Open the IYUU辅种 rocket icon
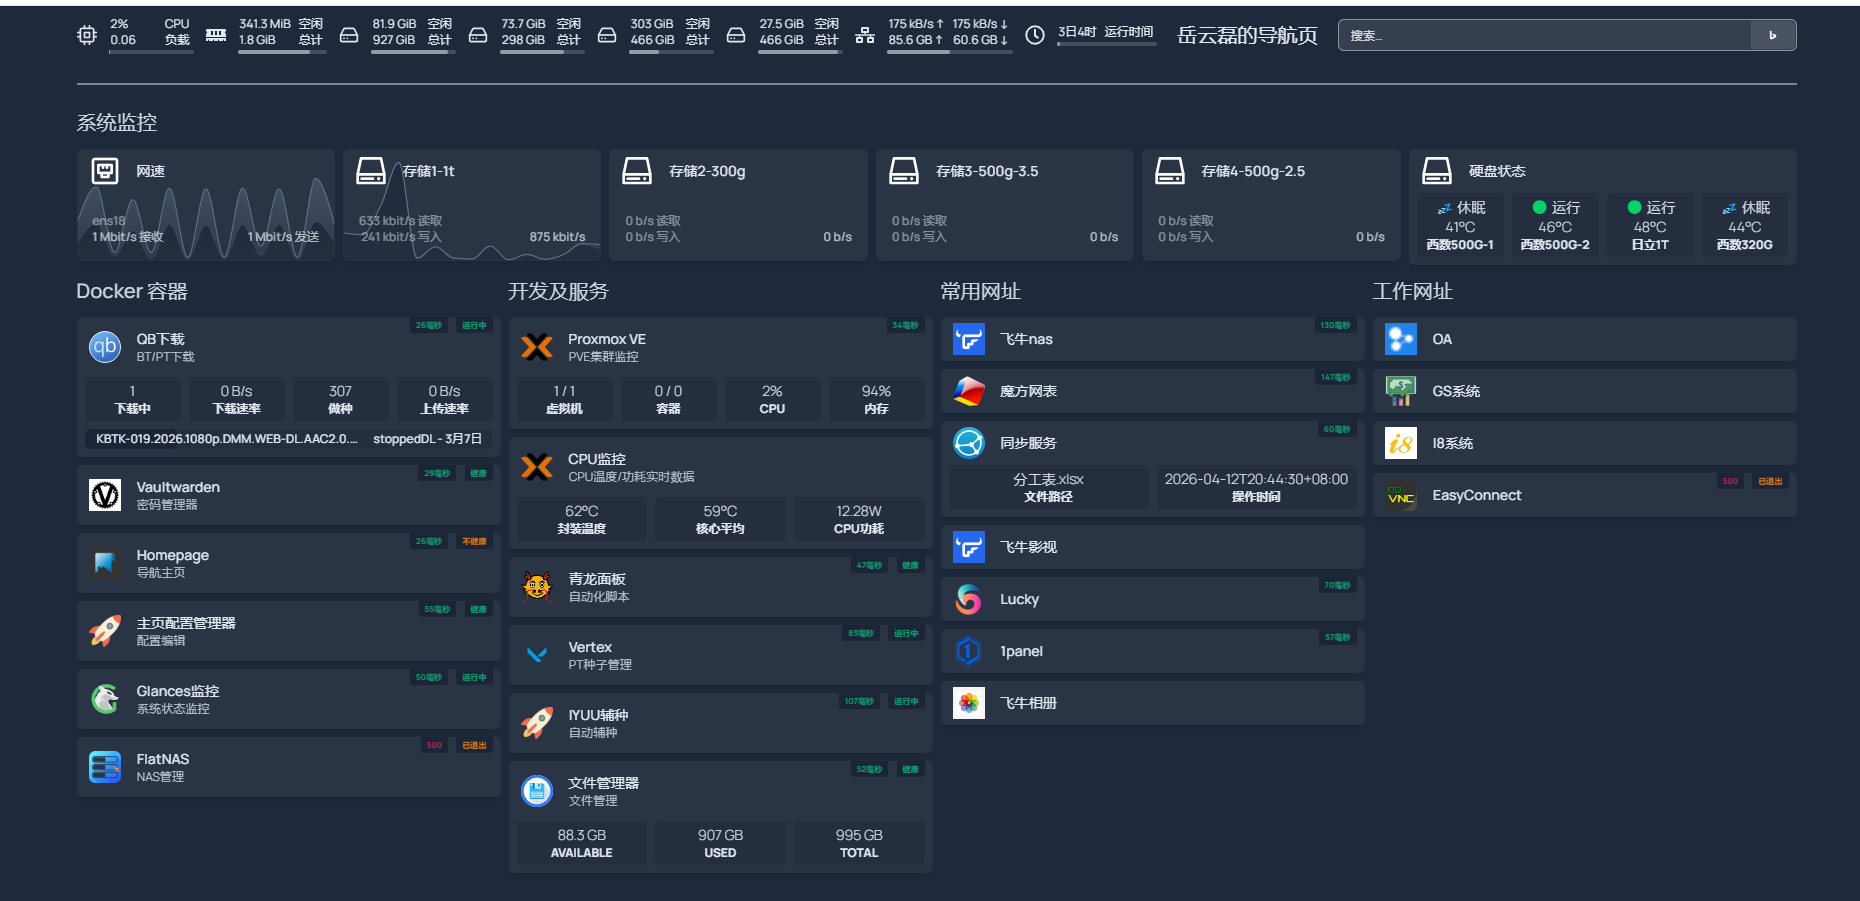This screenshot has height=901, width=1860. point(537,723)
